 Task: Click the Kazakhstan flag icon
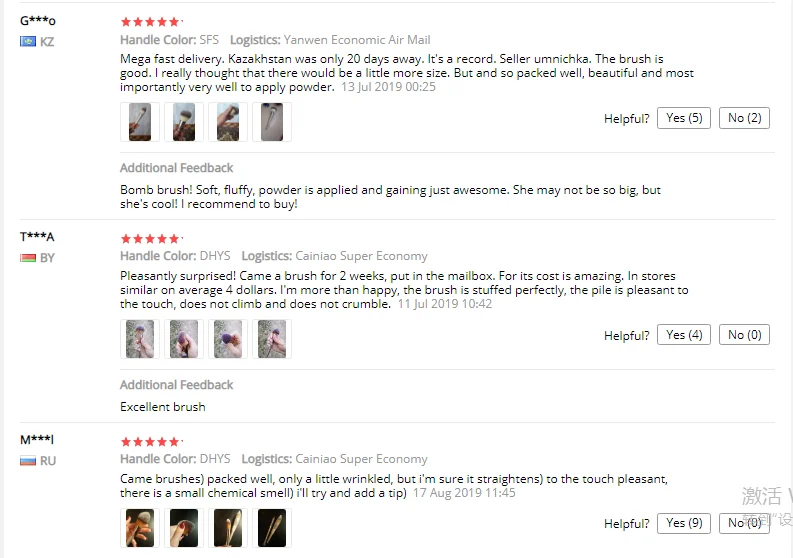28,41
